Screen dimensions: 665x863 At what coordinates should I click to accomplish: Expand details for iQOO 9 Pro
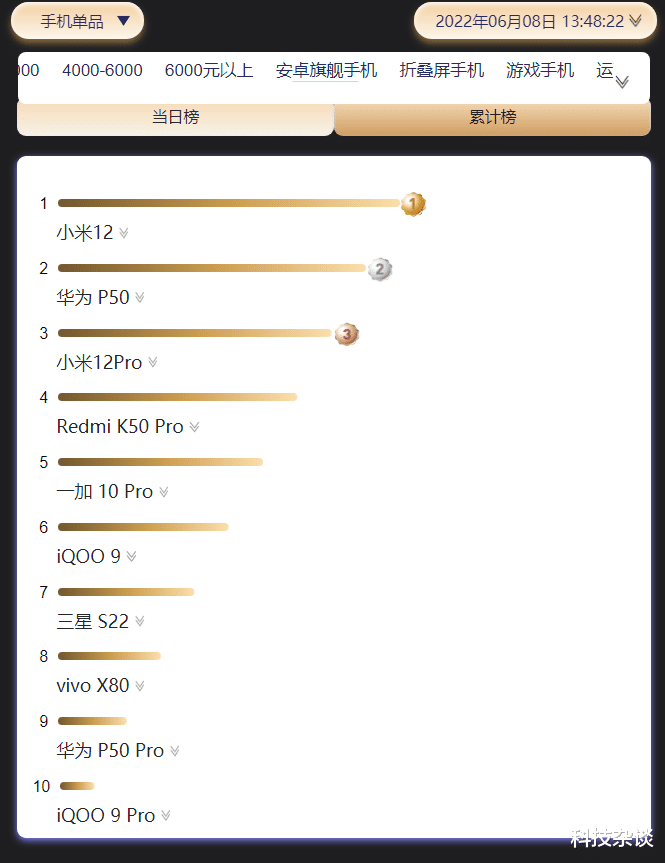pos(166,817)
